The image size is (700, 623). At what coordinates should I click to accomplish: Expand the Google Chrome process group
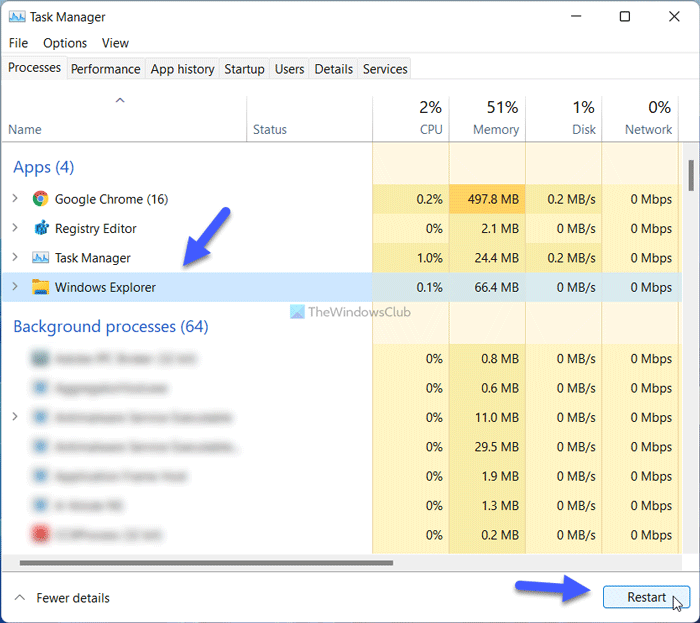pyautogui.click(x=15, y=198)
